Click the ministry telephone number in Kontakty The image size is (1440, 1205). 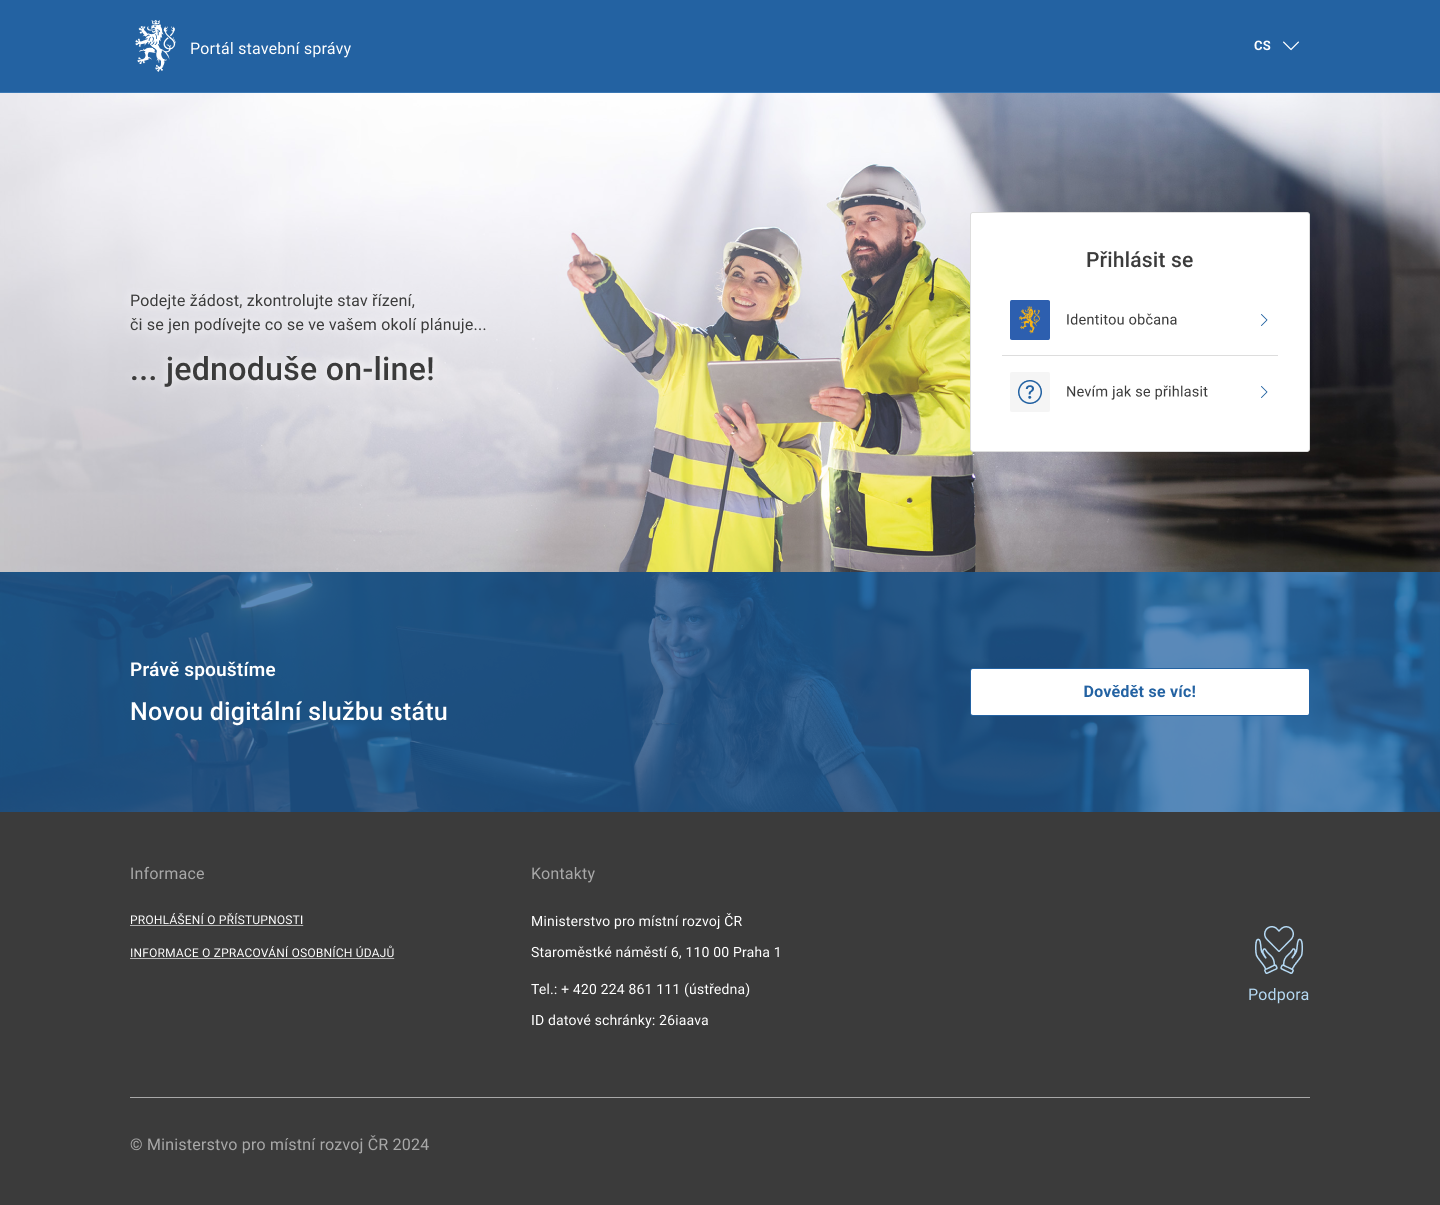[640, 989]
